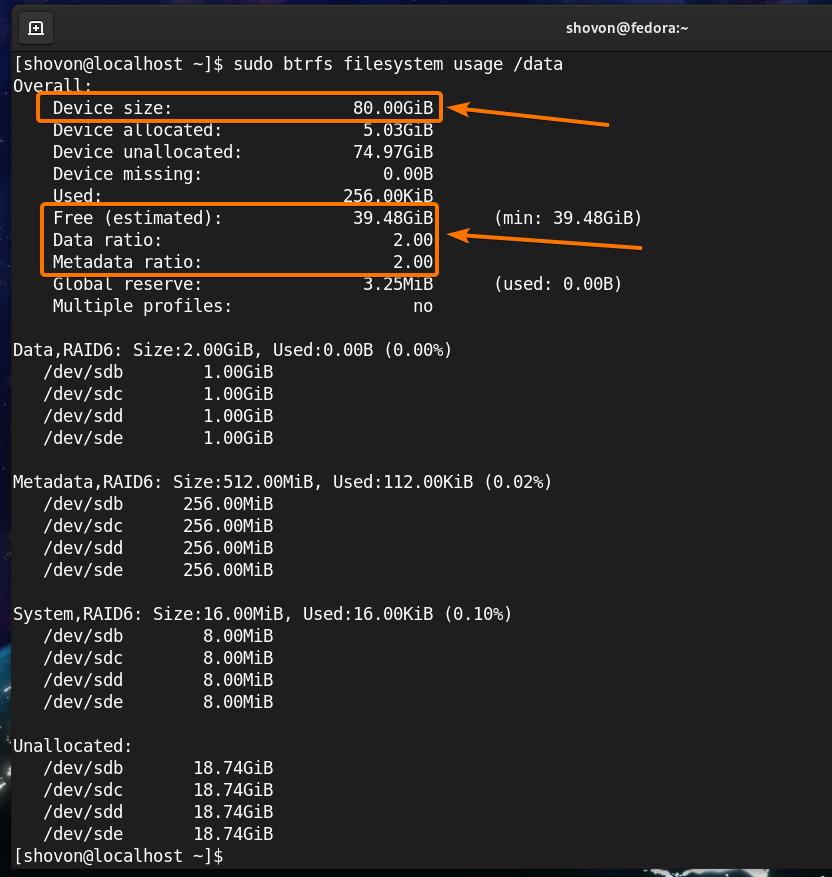The height and width of the screenshot is (877, 832).
Task: Click the btrfs filesystem usage command text
Action: coord(397,64)
